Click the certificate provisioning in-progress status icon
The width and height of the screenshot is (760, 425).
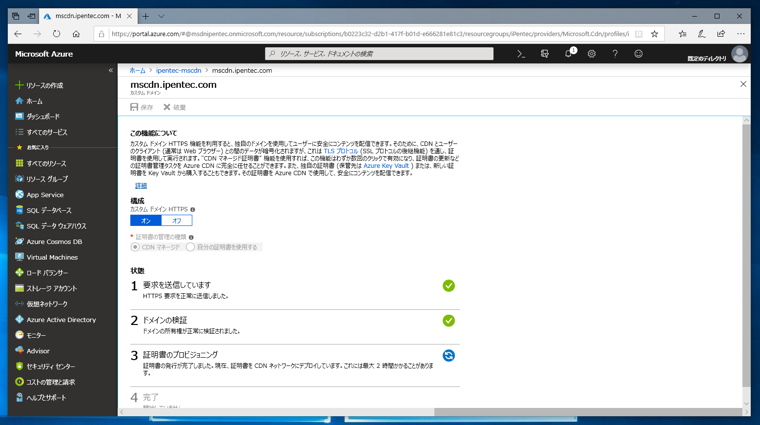(449, 356)
